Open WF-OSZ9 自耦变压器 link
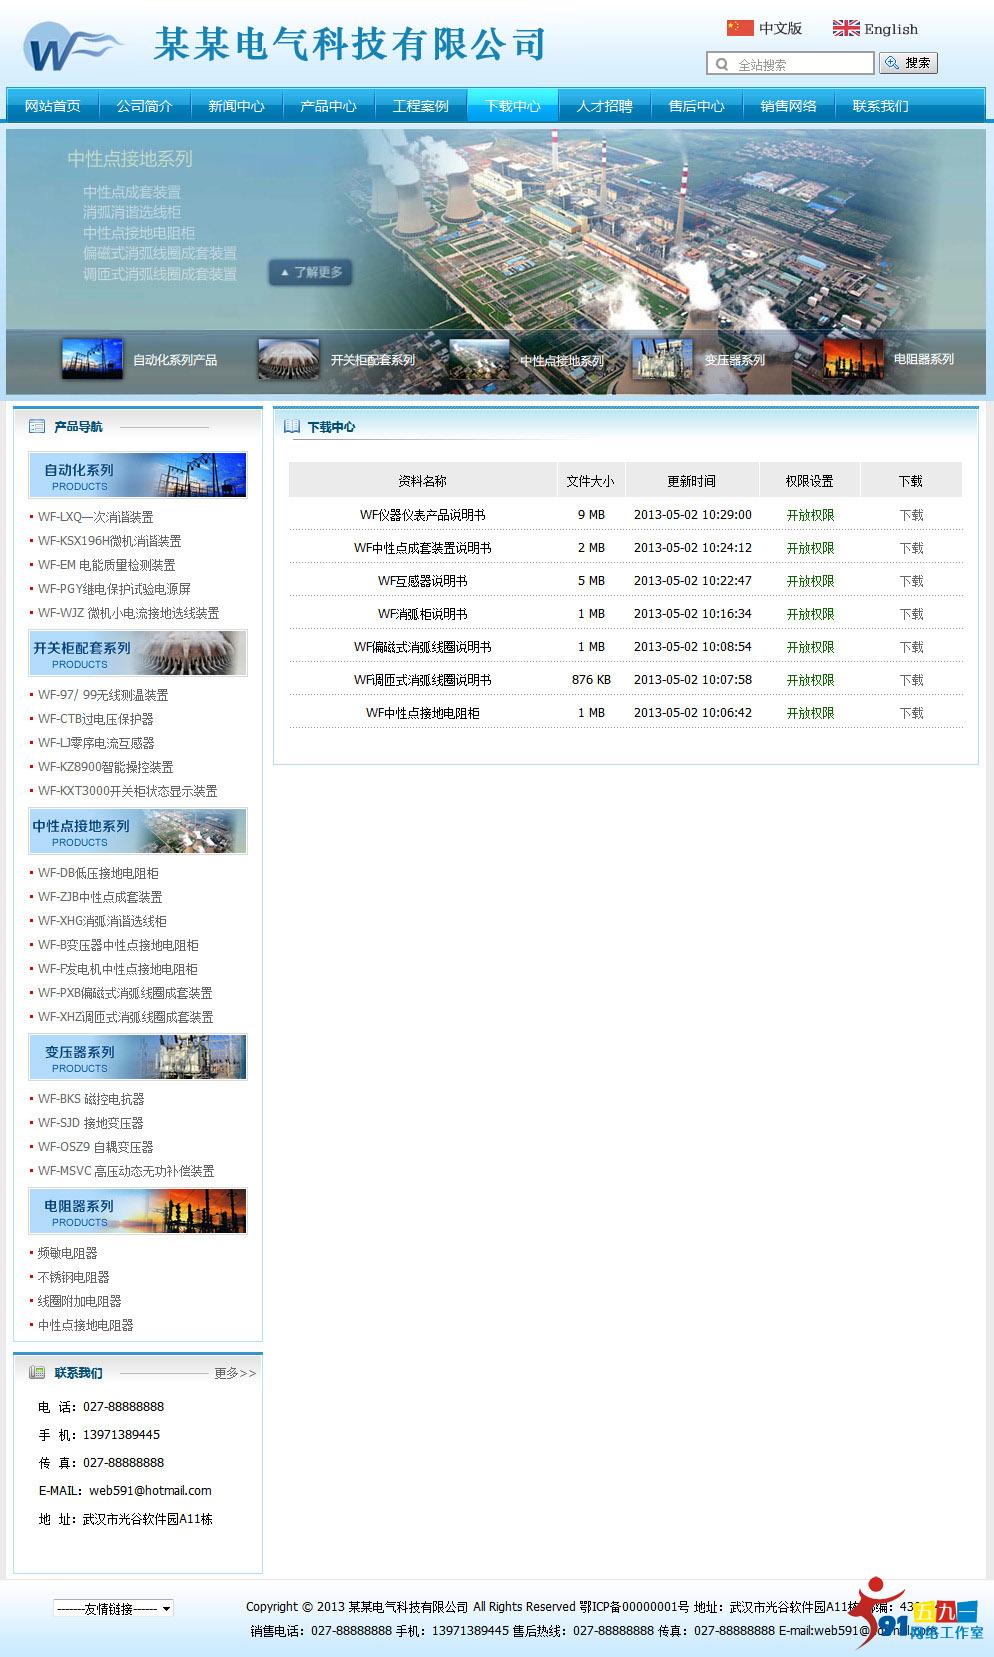The image size is (994, 1657). click(96, 1147)
